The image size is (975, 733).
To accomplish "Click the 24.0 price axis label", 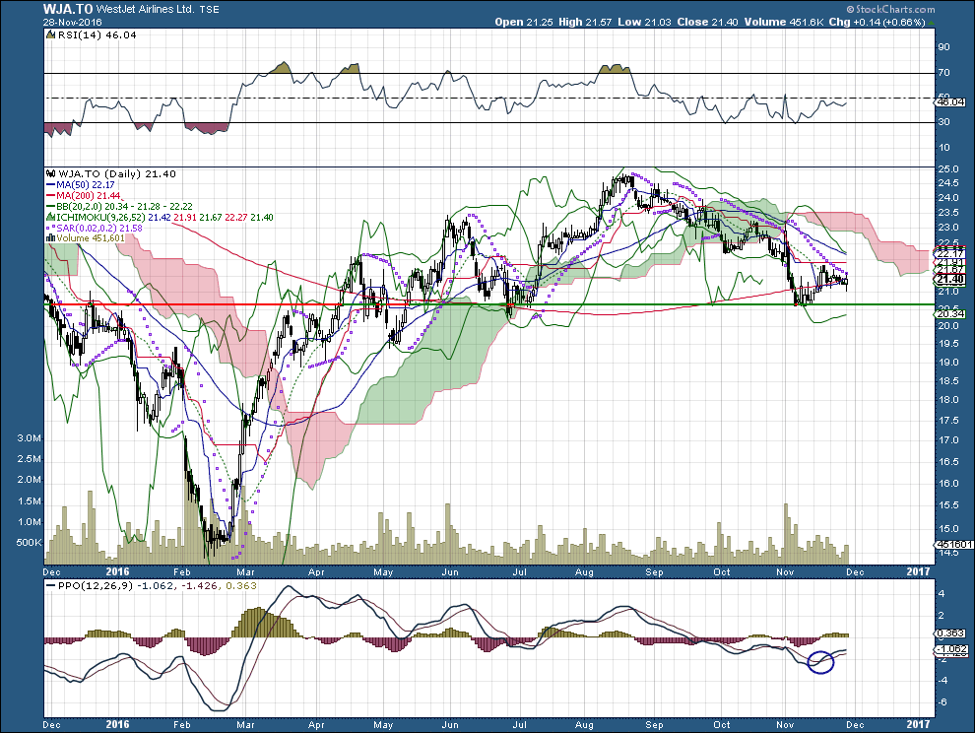I will [x=947, y=198].
